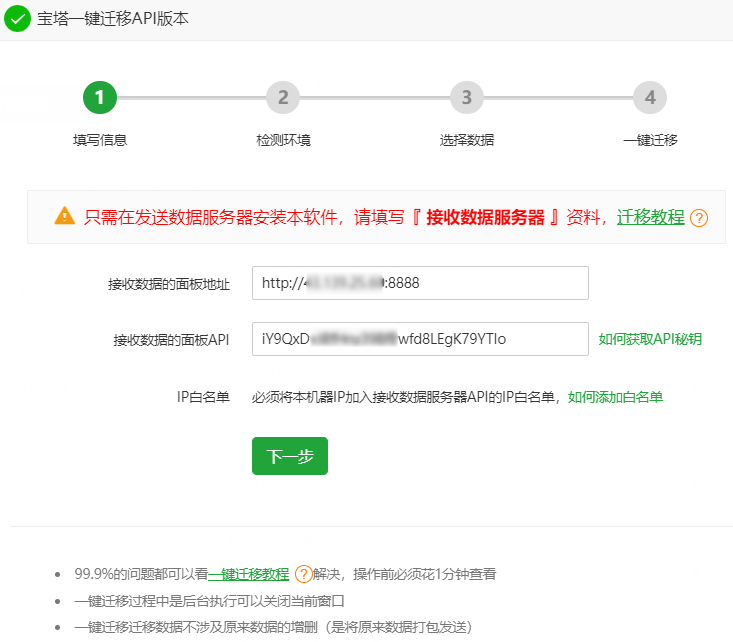Click the 接收数据的面板API field label
Viewport: 733px width, 642px height.
pos(171,340)
